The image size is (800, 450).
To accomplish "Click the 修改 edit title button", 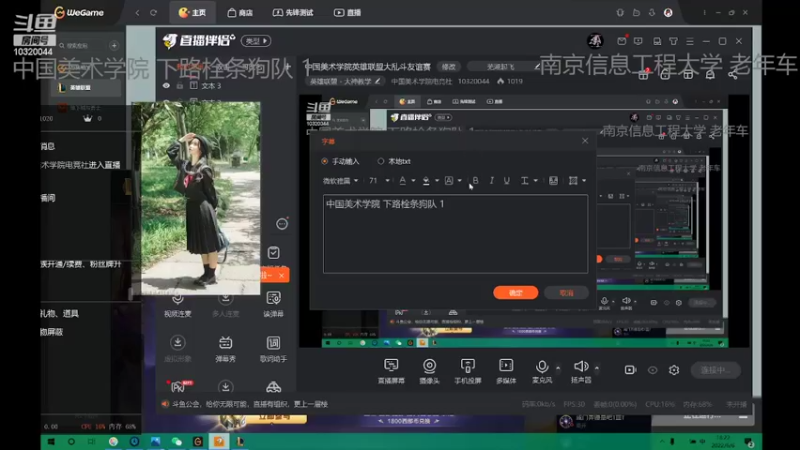I will [448, 67].
